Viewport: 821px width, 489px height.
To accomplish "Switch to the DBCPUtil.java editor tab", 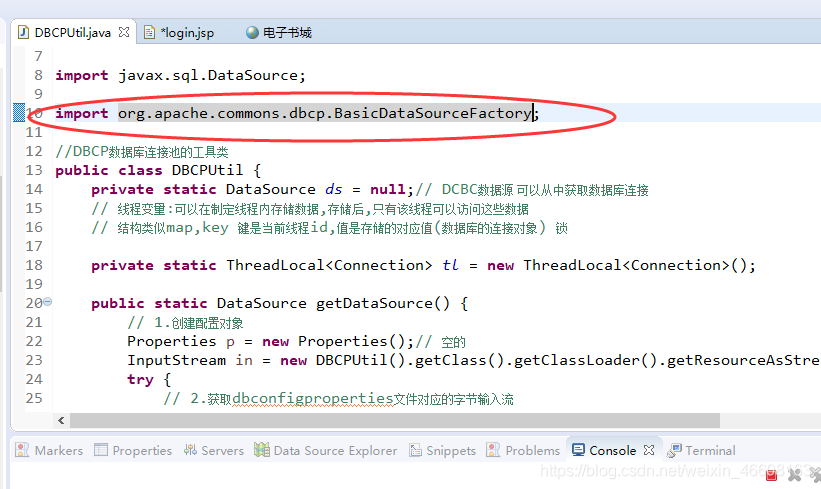I will coord(73,32).
